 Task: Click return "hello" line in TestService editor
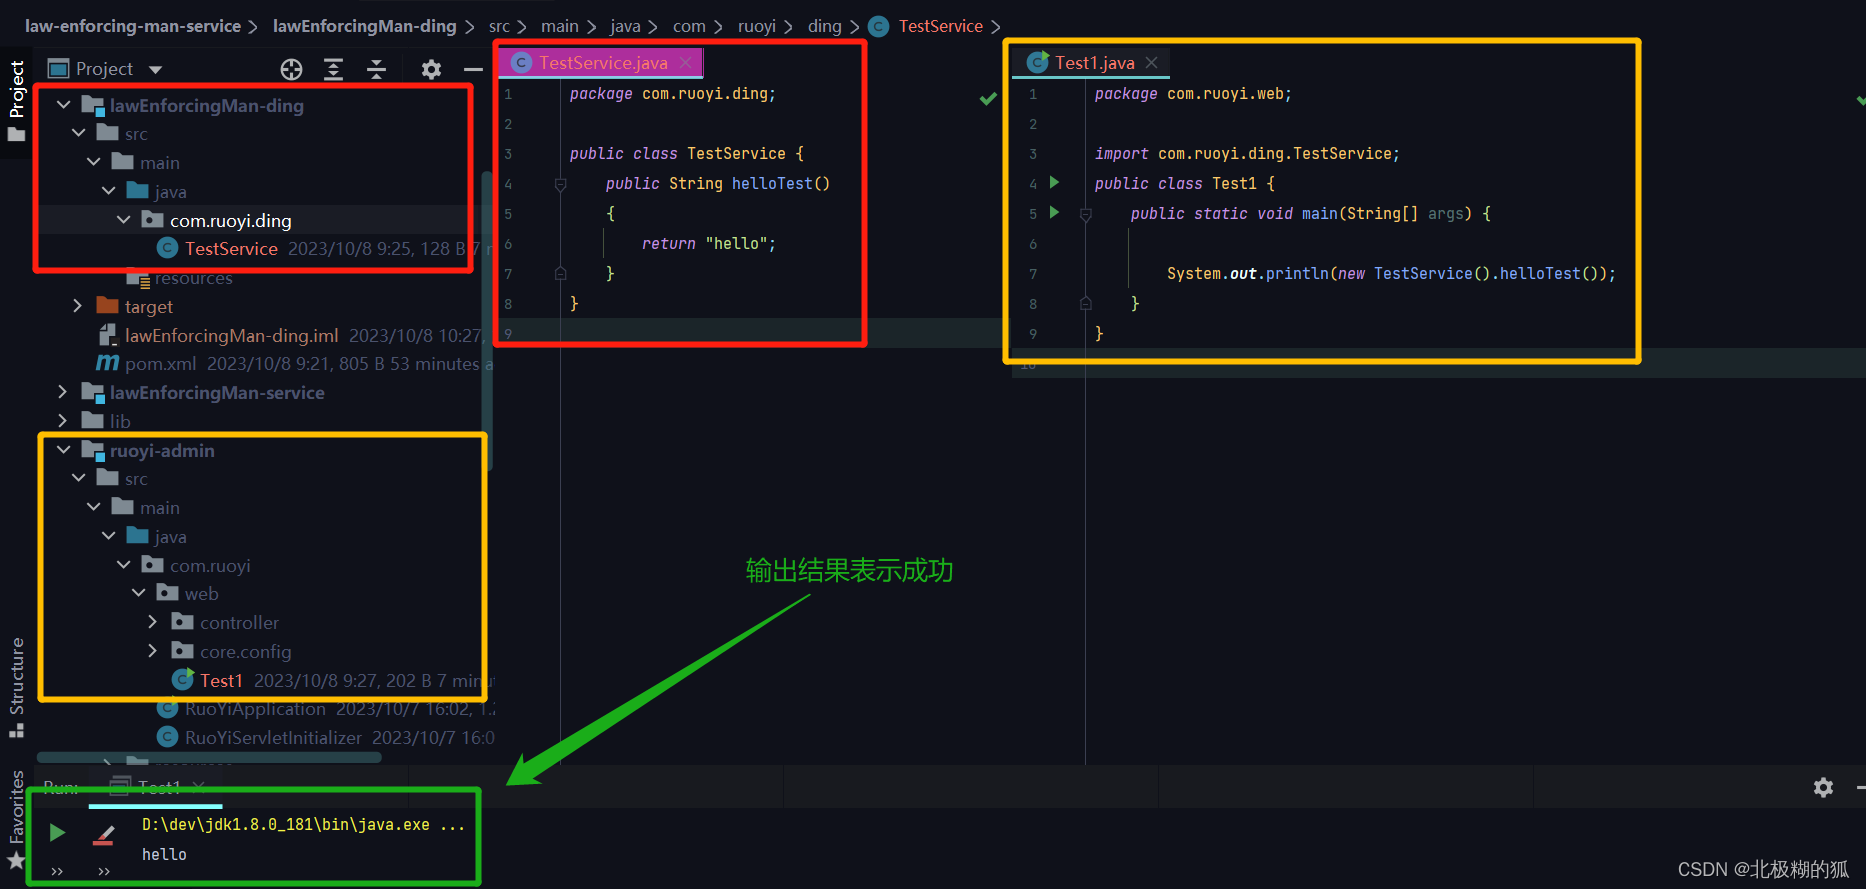click(x=708, y=243)
